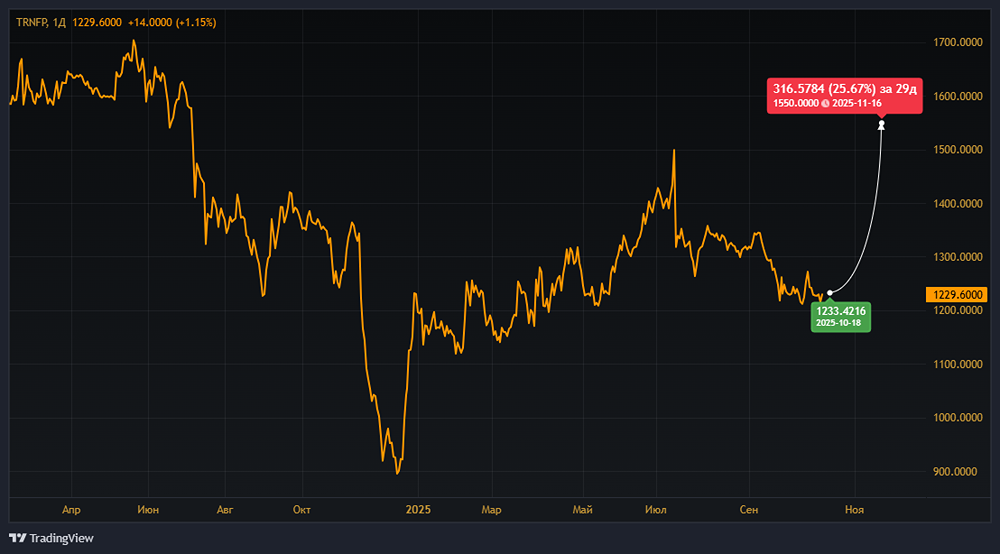Click the 1550.0000 2025-11-16 target text
1000x554 pixels.
click(x=827, y=103)
